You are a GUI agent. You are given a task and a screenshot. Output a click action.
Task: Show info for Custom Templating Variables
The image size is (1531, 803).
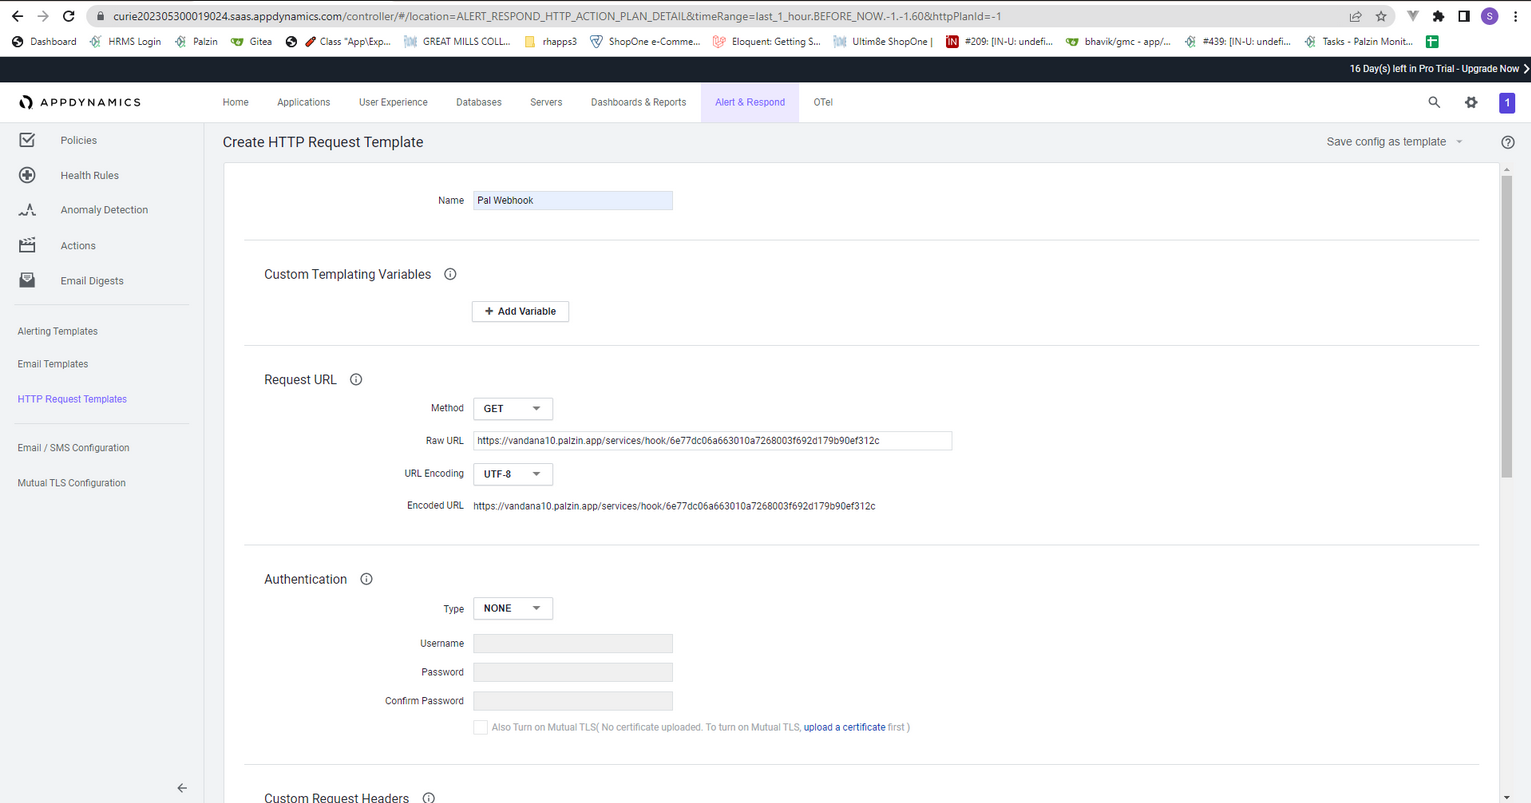pos(450,274)
